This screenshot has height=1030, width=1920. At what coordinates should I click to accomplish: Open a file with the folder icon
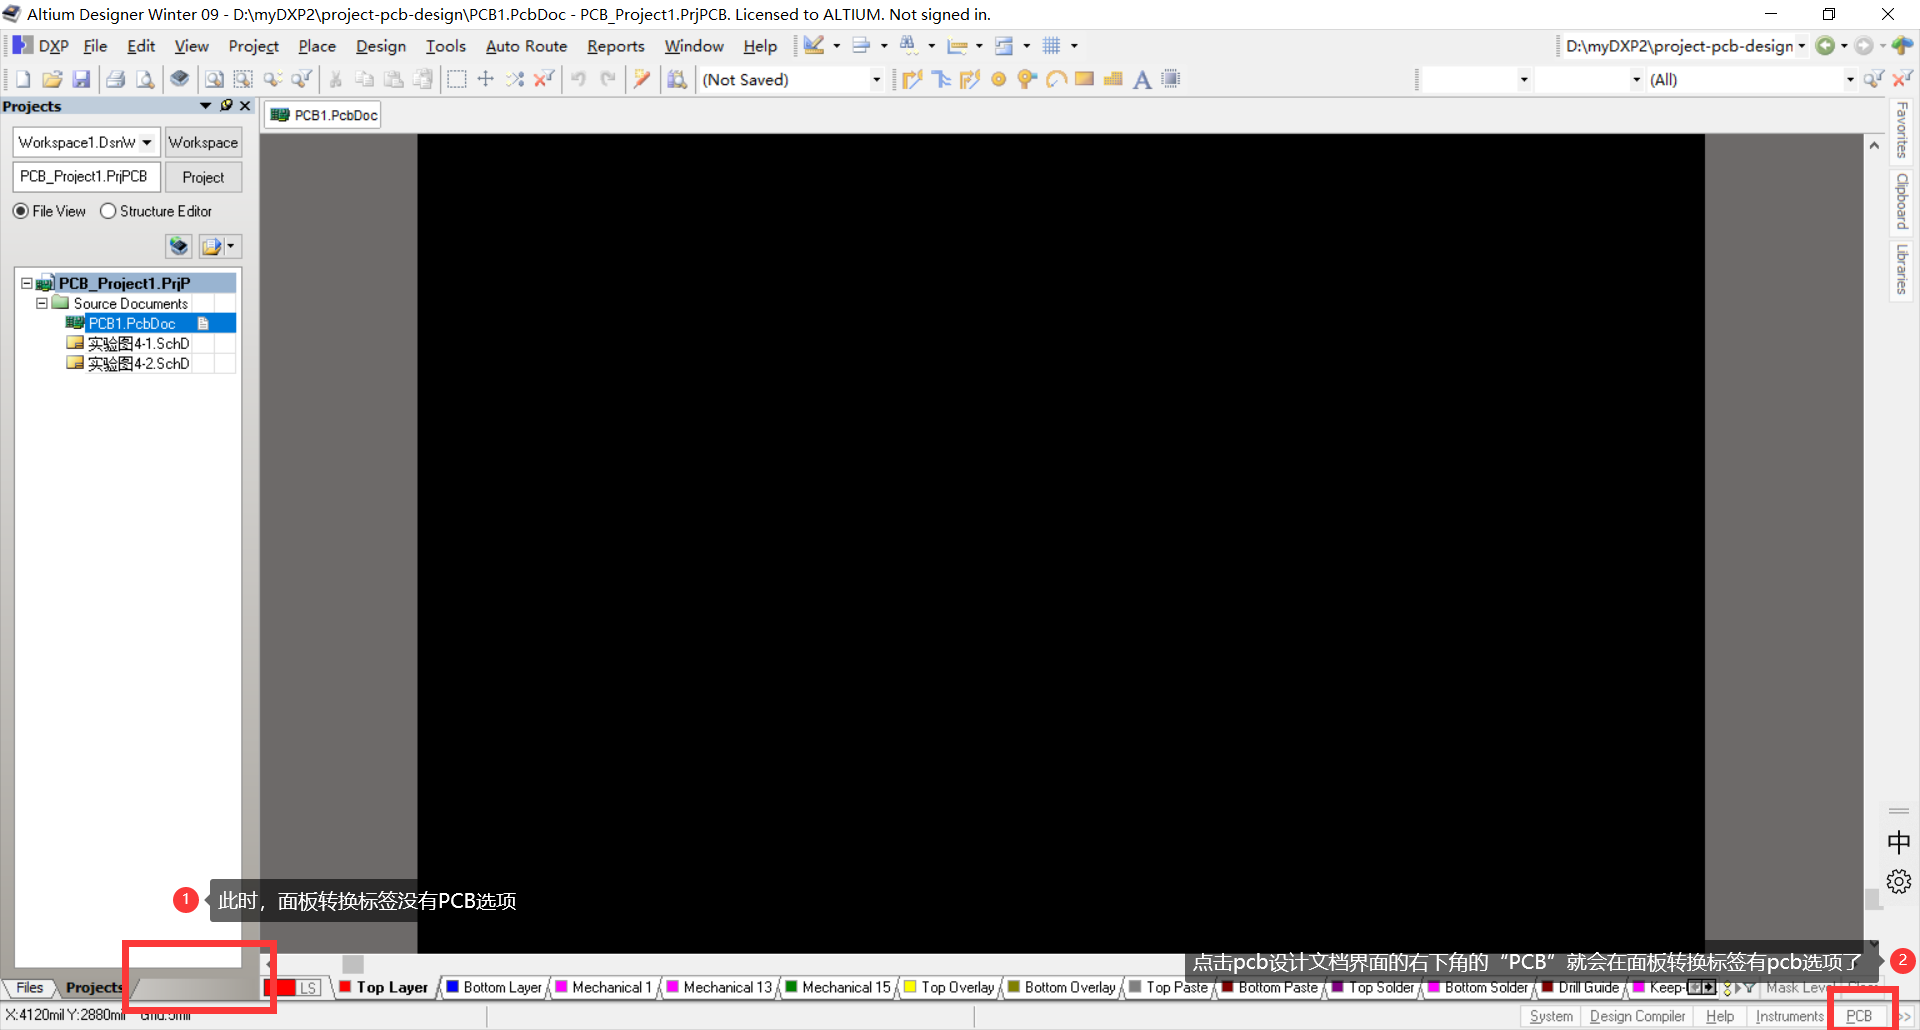click(52, 79)
